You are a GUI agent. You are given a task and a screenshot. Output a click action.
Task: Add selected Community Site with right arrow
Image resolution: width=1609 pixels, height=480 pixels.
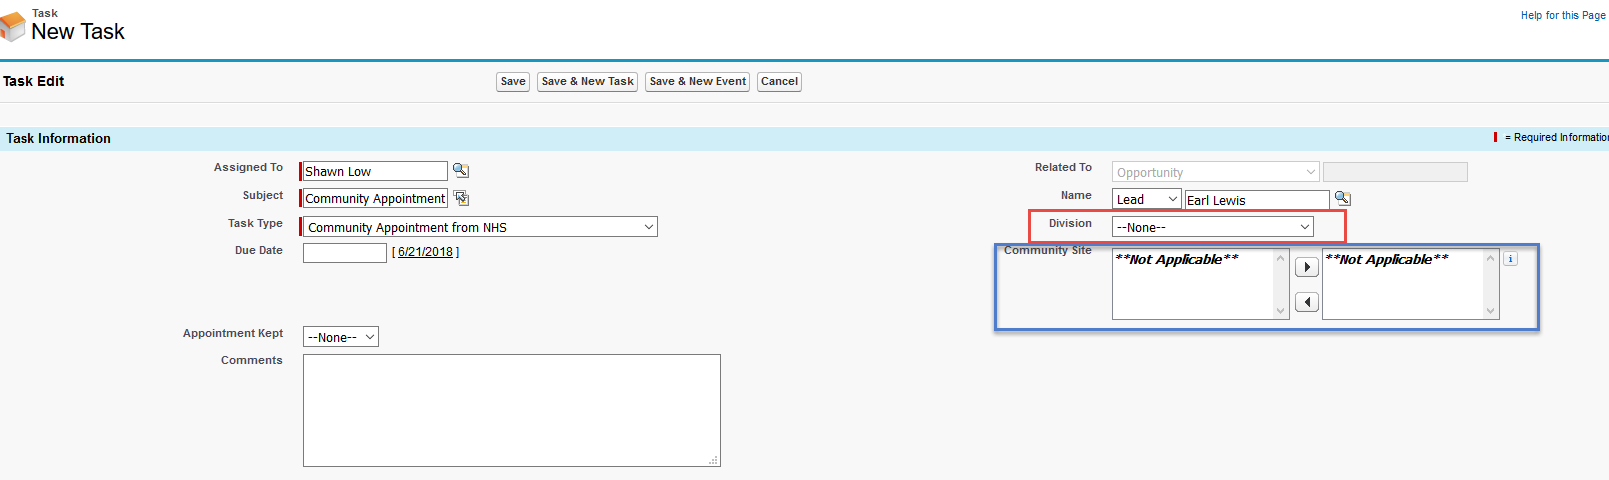pos(1307,267)
